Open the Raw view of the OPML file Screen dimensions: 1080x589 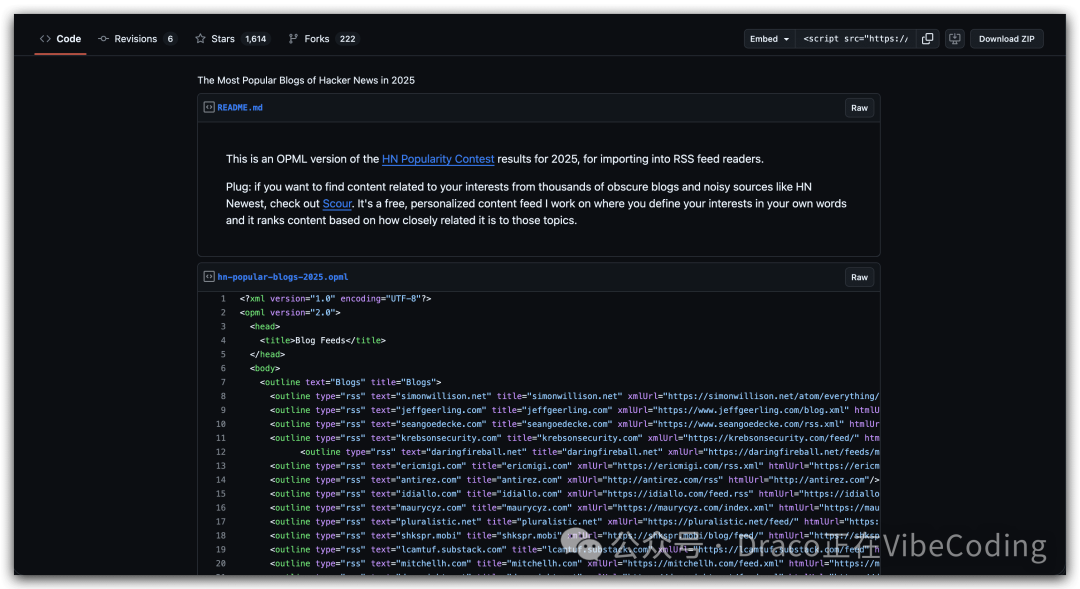point(859,277)
